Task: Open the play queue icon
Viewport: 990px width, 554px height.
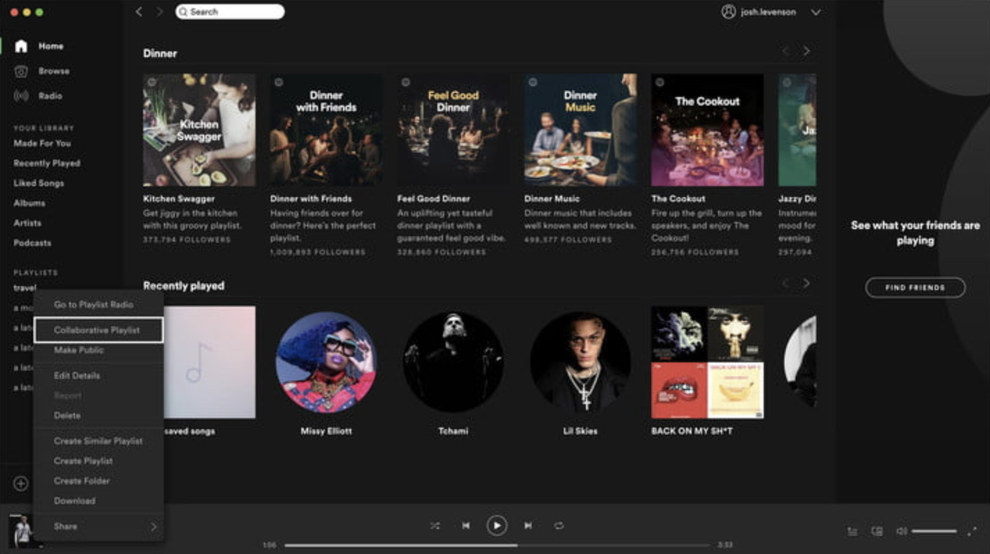Action: (852, 531)
